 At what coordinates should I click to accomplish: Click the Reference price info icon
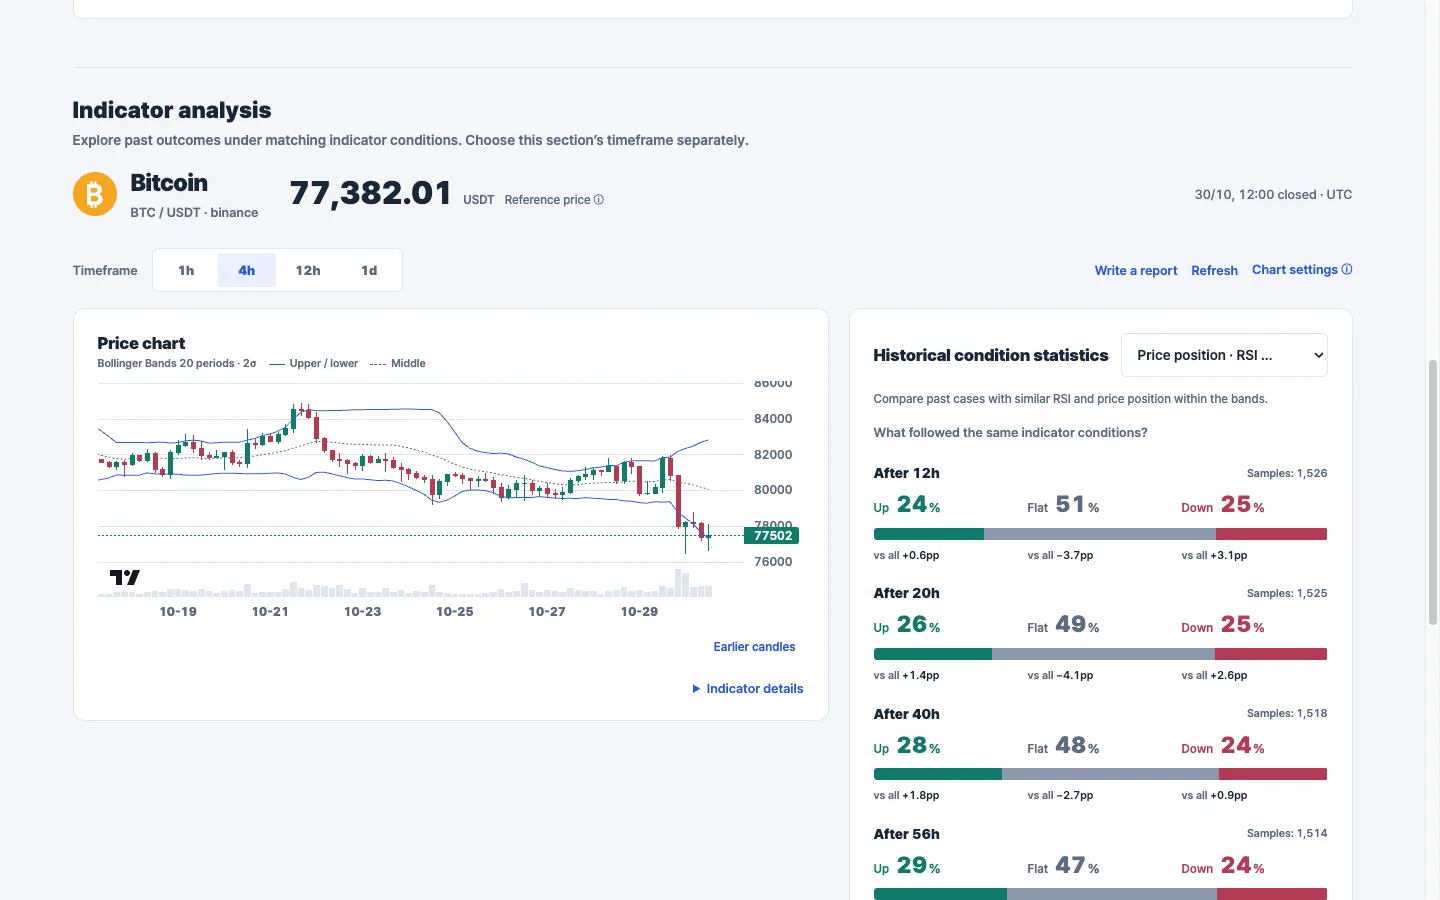(599, 200)
